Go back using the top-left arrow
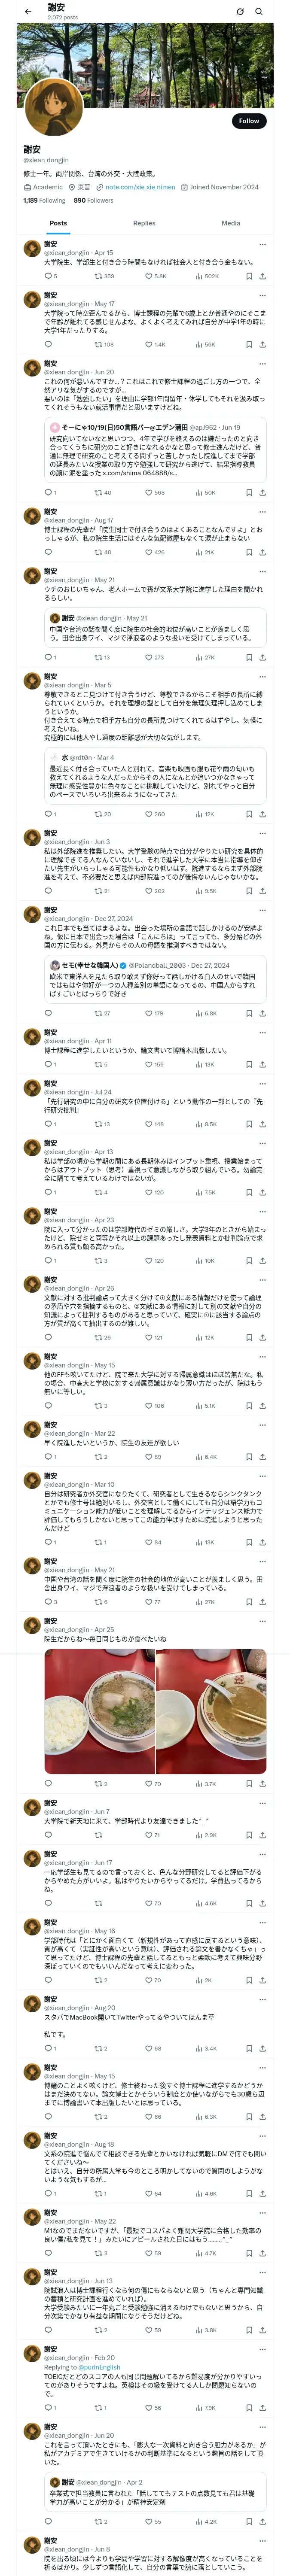The height and width of the screenshot is (2576, 290). pos(27,11)
